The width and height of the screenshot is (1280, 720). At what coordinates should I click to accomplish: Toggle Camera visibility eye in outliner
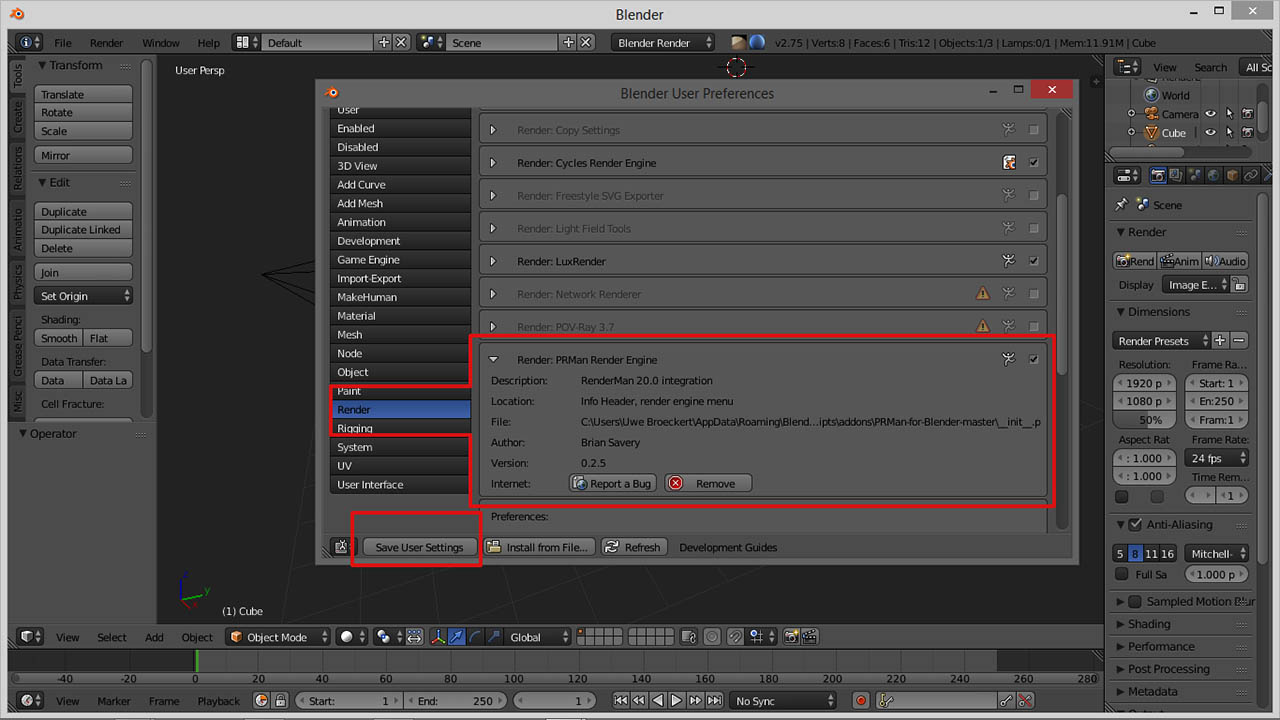tap(1210, 114)
